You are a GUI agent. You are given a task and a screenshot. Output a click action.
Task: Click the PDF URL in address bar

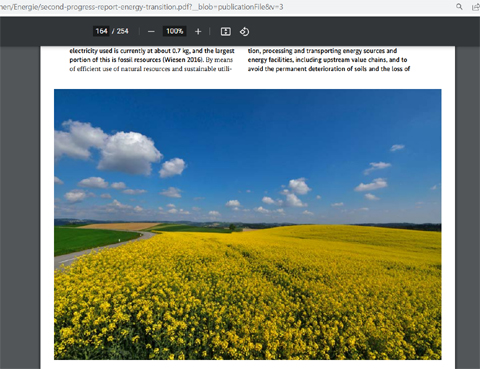click(x=142, y=7)
